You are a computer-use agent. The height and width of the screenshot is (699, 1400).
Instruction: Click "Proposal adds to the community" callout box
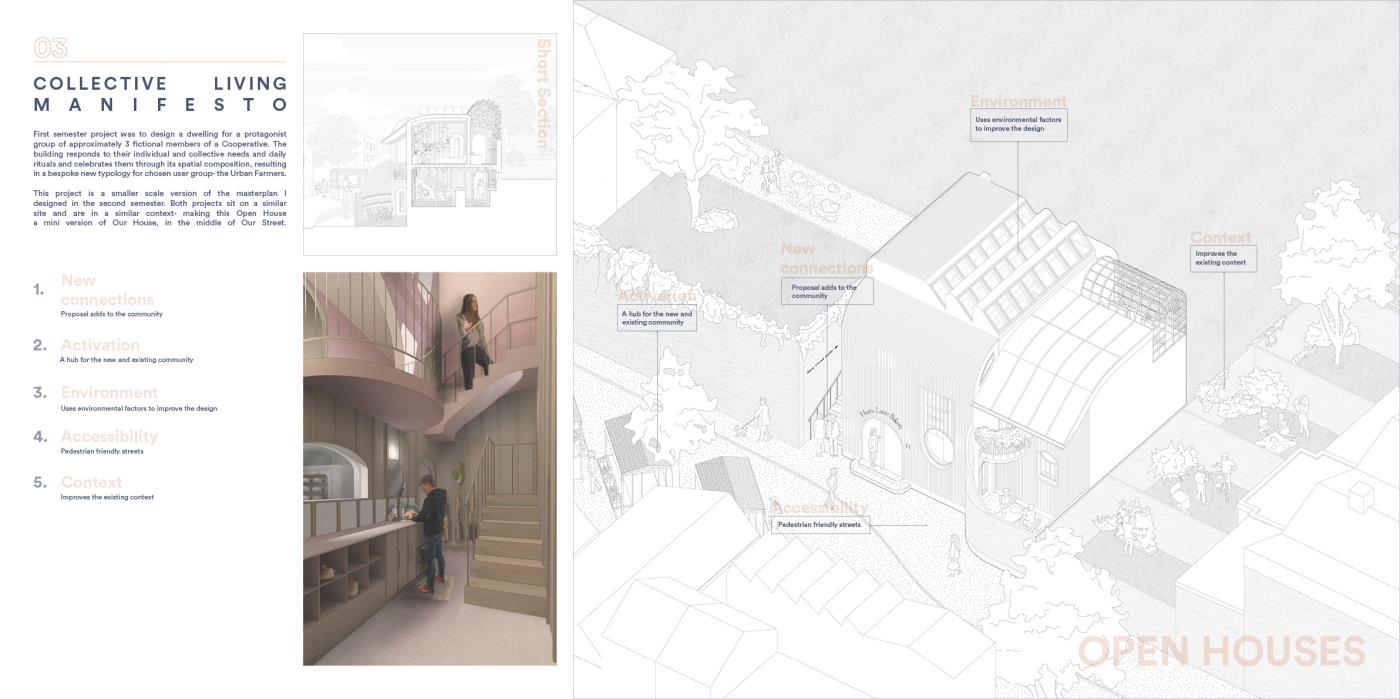(x=826, y=292)
